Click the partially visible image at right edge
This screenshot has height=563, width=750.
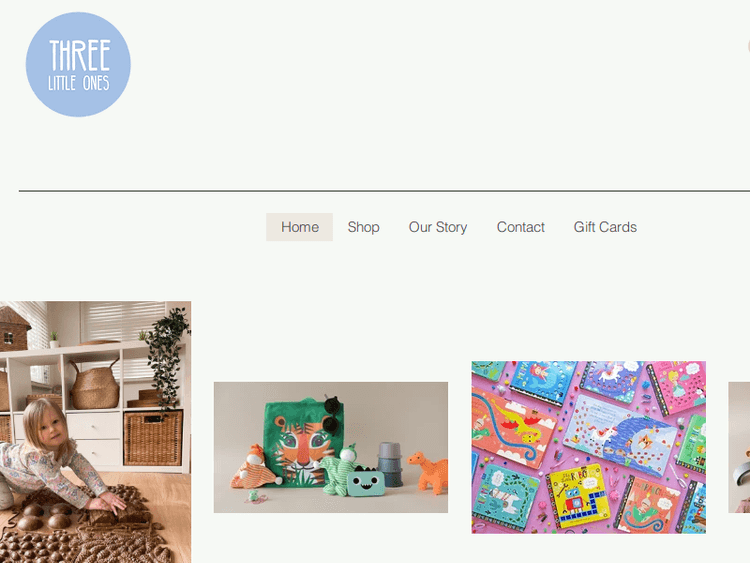pyautogui.click(x=739, y=447)
